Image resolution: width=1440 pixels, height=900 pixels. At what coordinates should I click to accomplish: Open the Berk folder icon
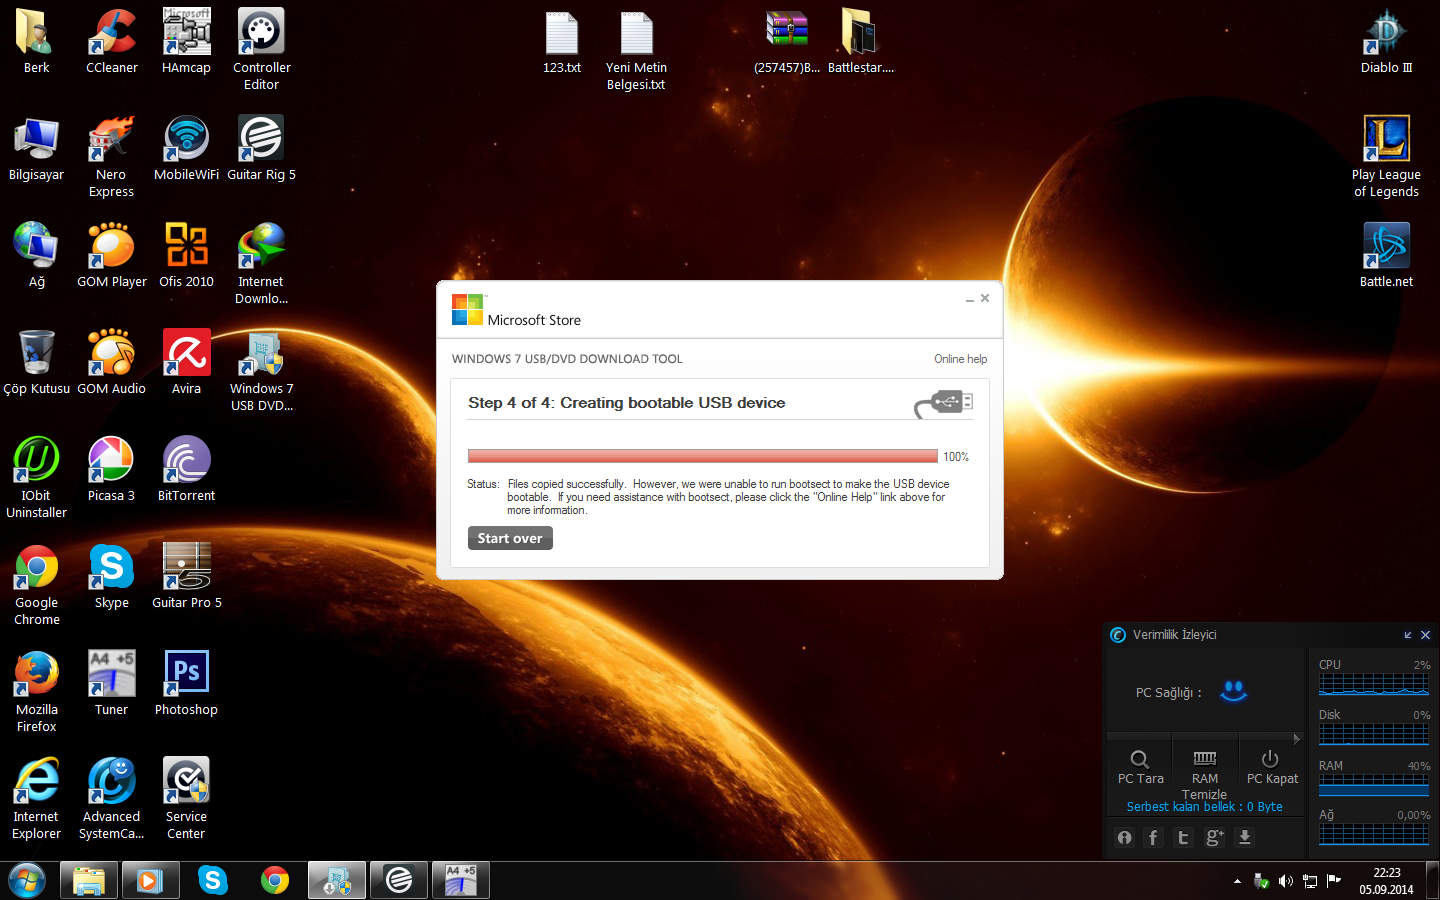tap(36, 41)
